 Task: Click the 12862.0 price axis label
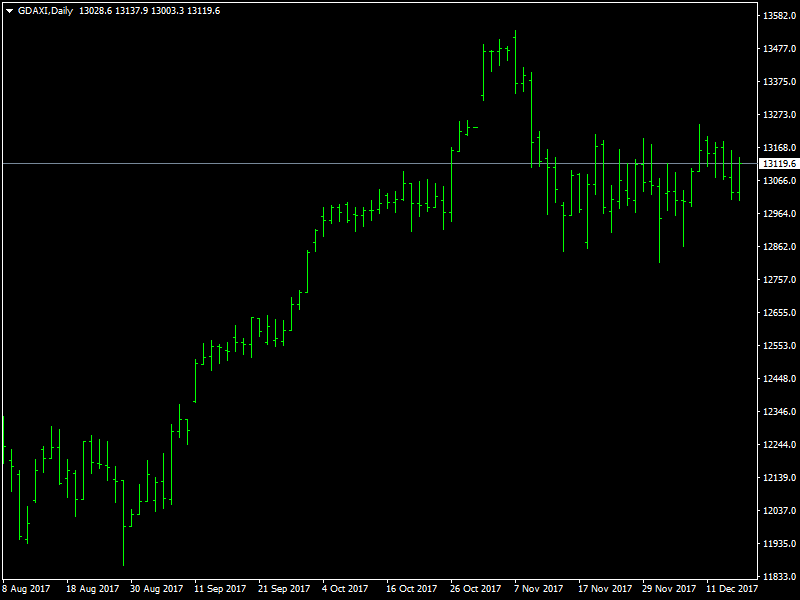coord(779,247)
